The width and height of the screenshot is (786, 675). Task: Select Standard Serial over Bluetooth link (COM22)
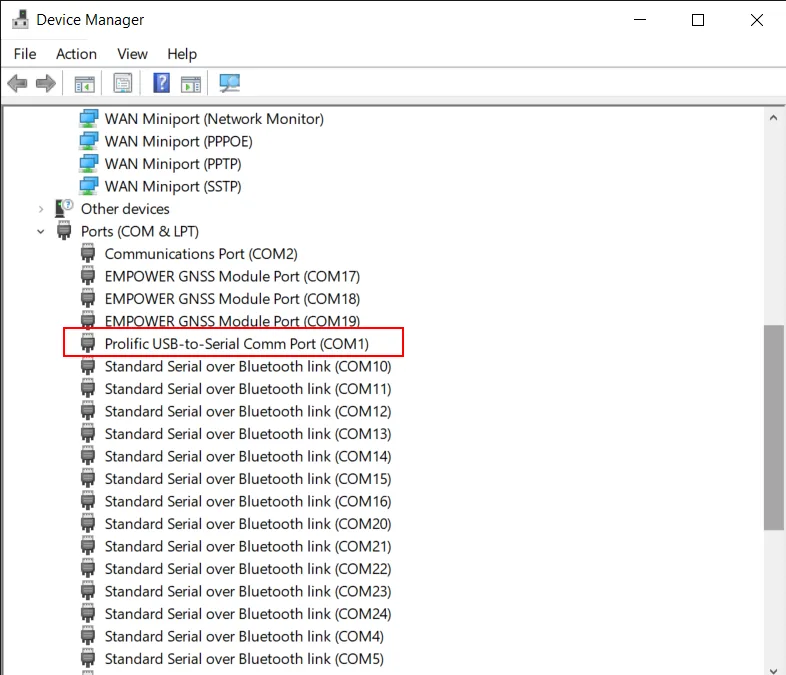click(x=248, y=569)
